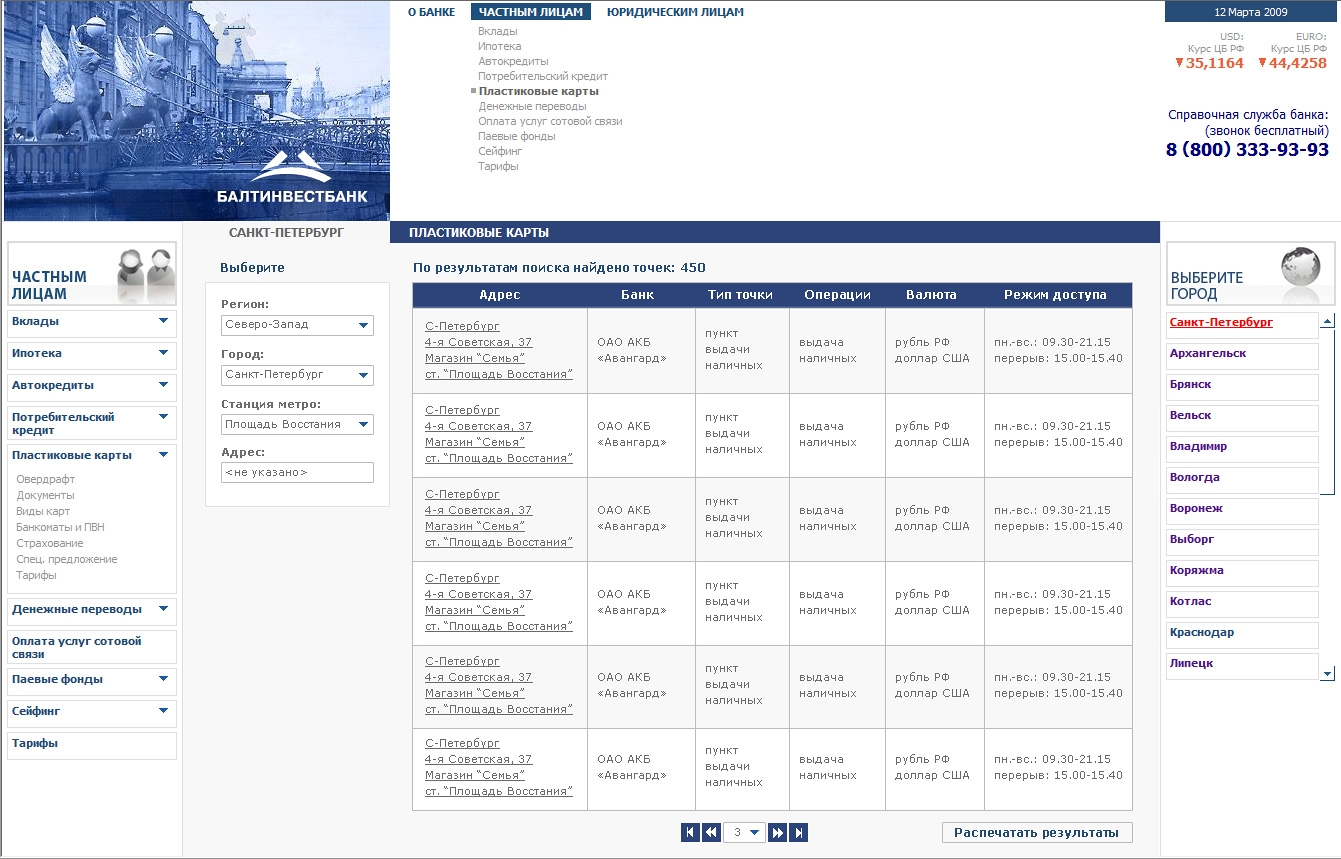1341x859 pixels.
Task: Expand Ипотека section in left sidebar
Action: click(x=163, y=354)
